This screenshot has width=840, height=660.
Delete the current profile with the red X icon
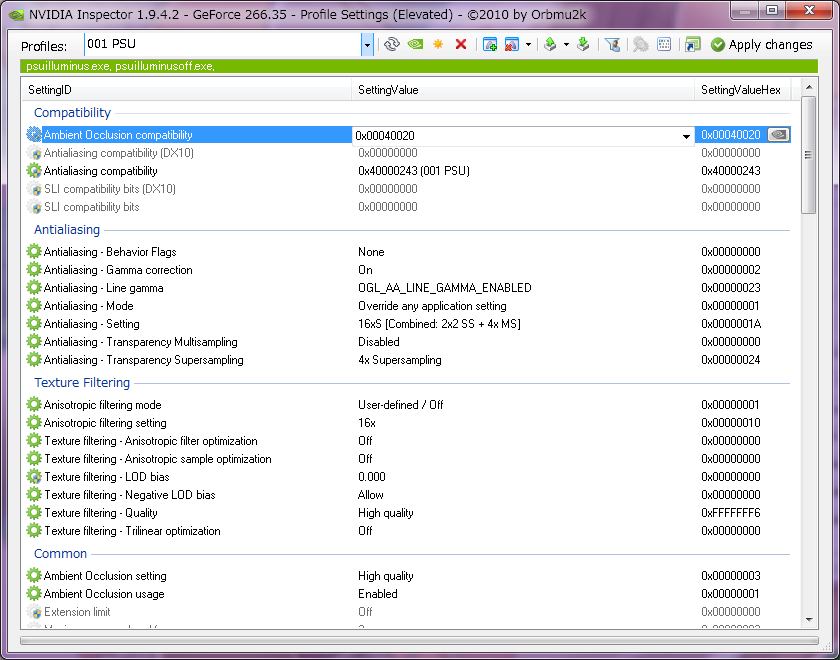[x=461, y=44]
